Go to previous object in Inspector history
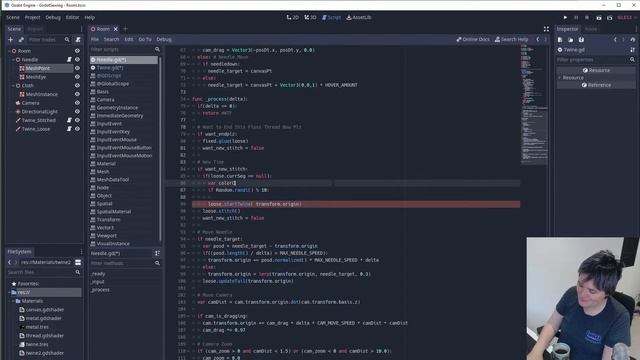Image resolution: width=640 pixels, height=360 pixels. [615, 40]
